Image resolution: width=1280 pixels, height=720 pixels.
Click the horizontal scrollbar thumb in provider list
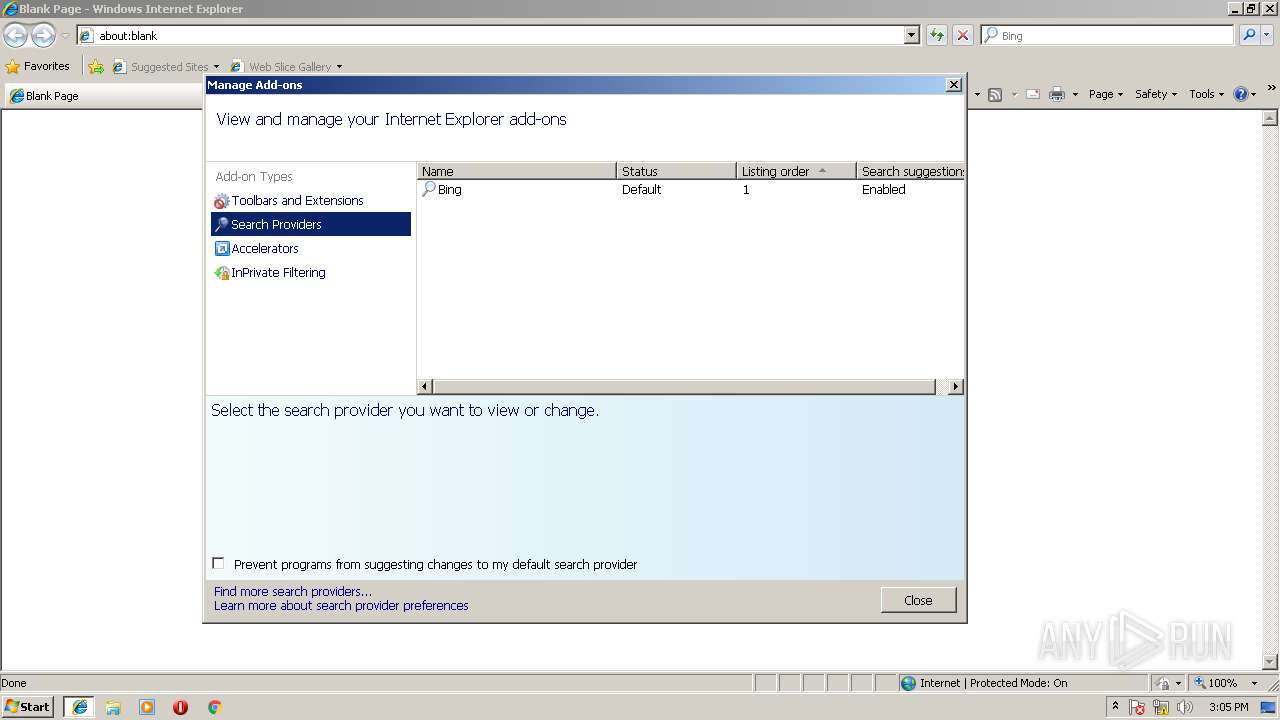pyautogui.click(x=684, y=387)
